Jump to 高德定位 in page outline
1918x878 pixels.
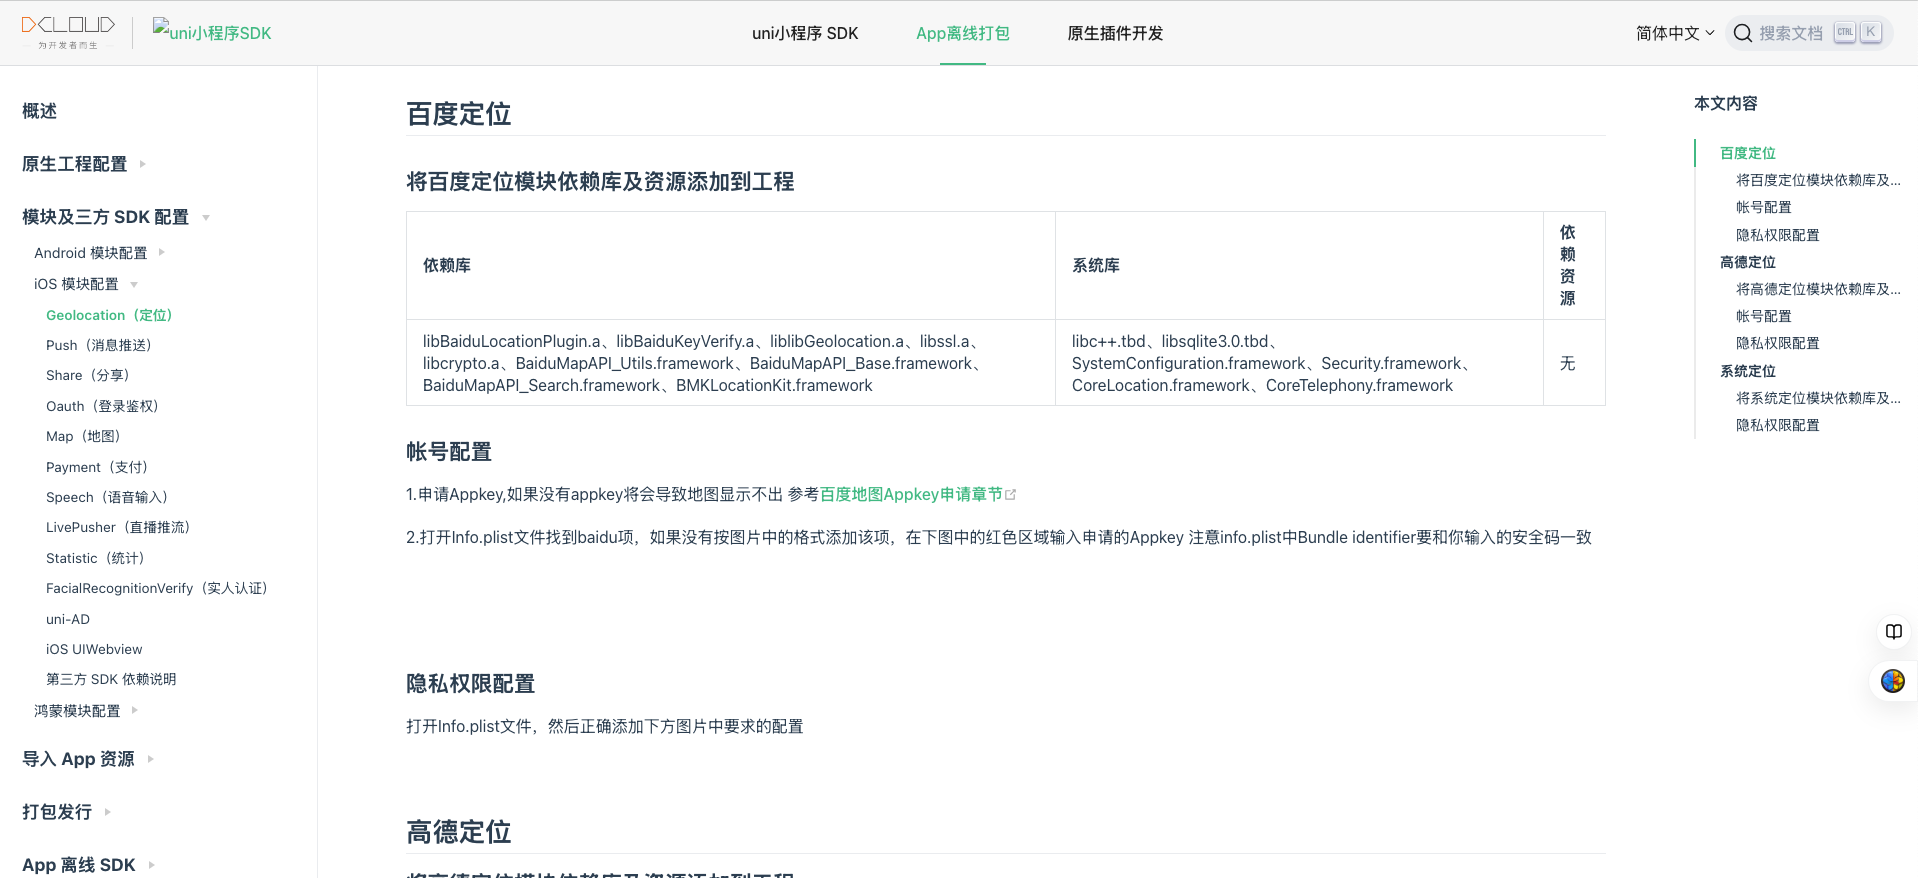pyautogui.click(x=1747, y=262)
